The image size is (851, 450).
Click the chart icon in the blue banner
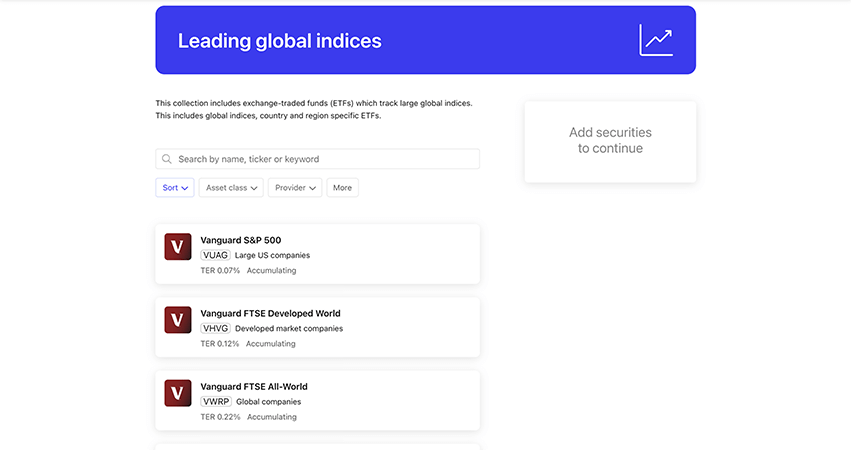click(x=656, y=40)
